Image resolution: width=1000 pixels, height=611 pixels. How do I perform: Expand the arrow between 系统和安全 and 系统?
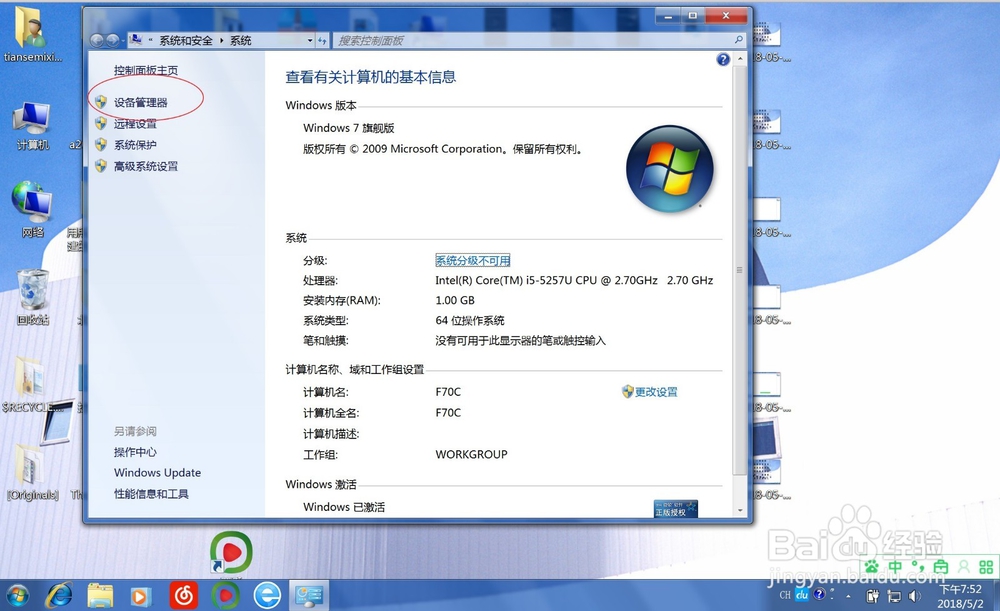point(221,40)
